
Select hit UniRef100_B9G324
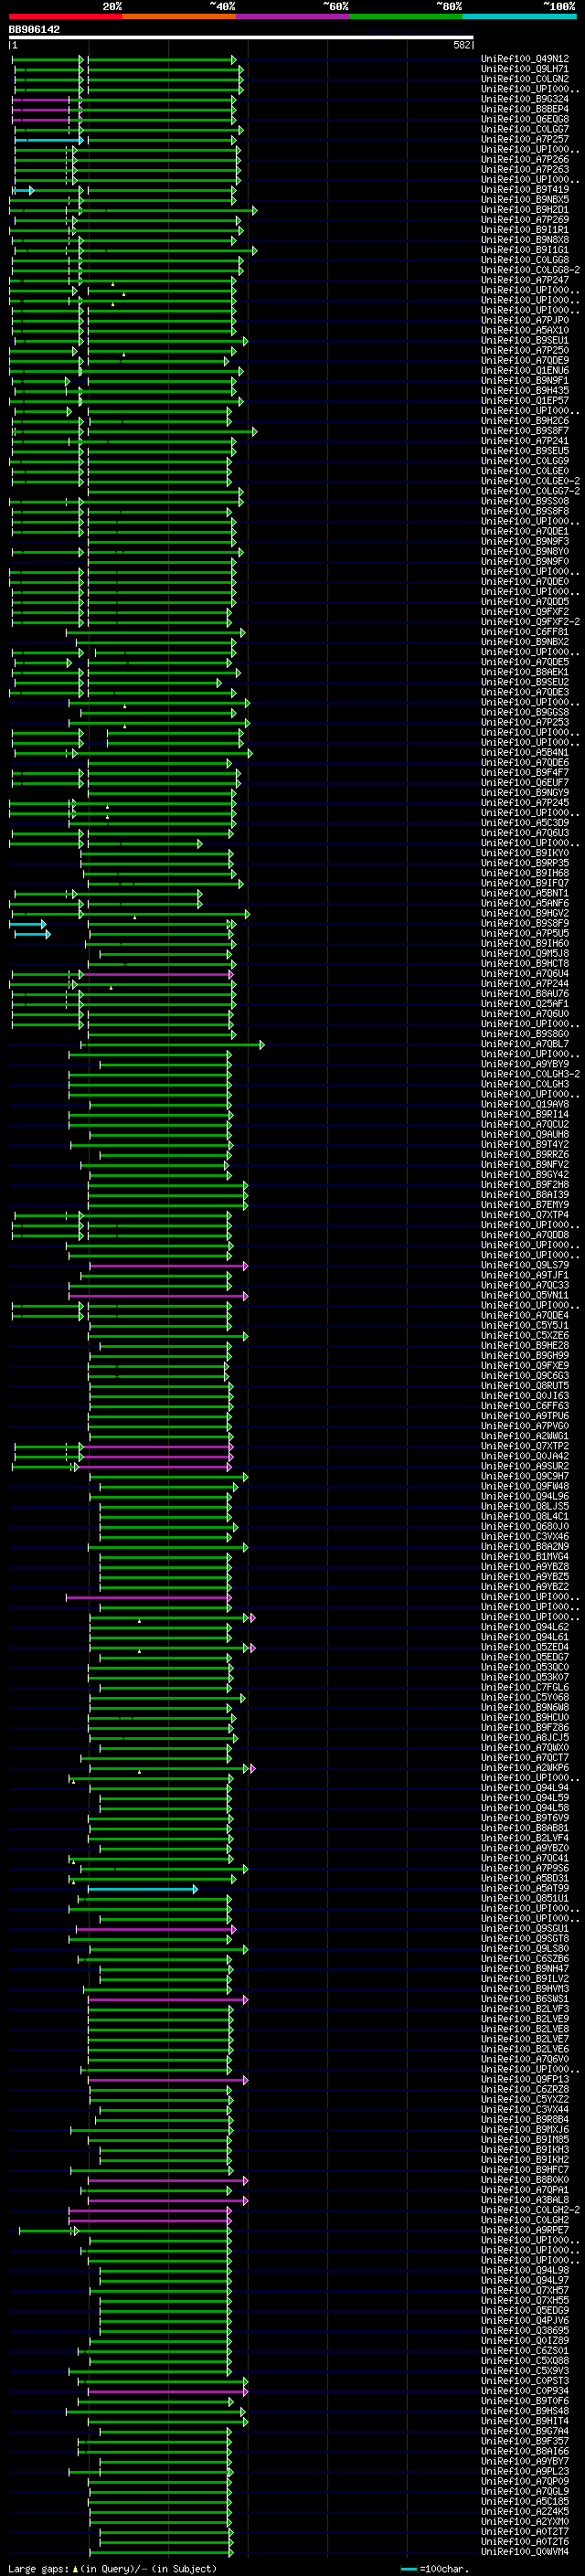(525, 99)
